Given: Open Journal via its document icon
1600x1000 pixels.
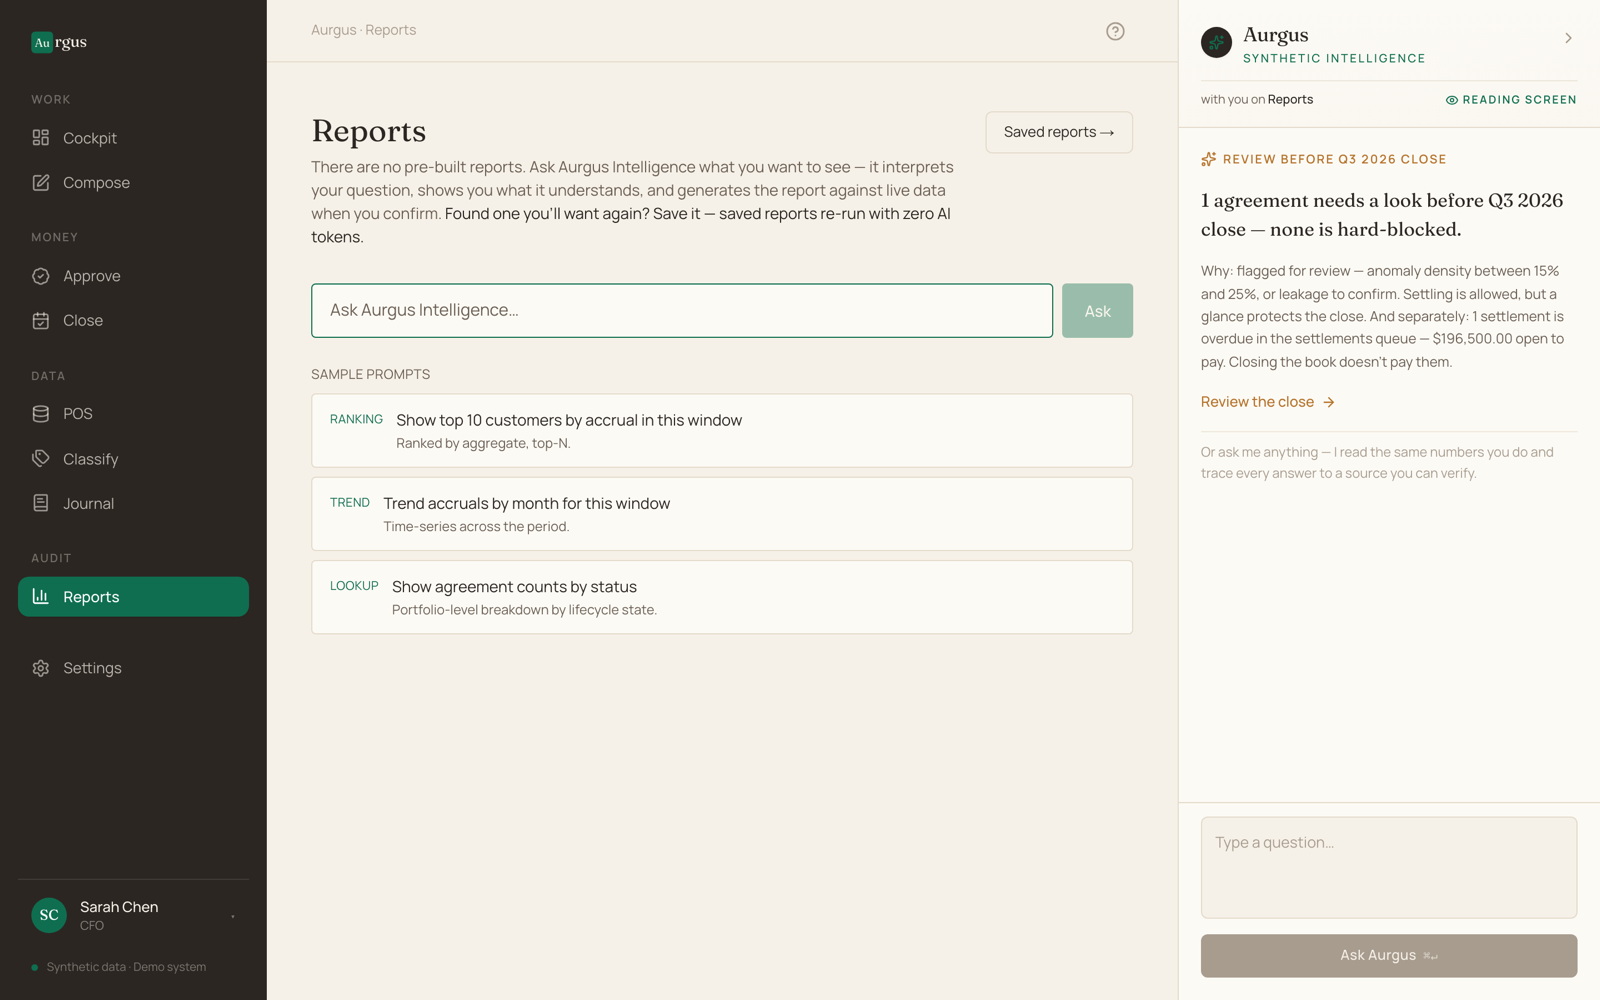Looking at the screenshot, I should pyautogui.click(x=41, y=503).
